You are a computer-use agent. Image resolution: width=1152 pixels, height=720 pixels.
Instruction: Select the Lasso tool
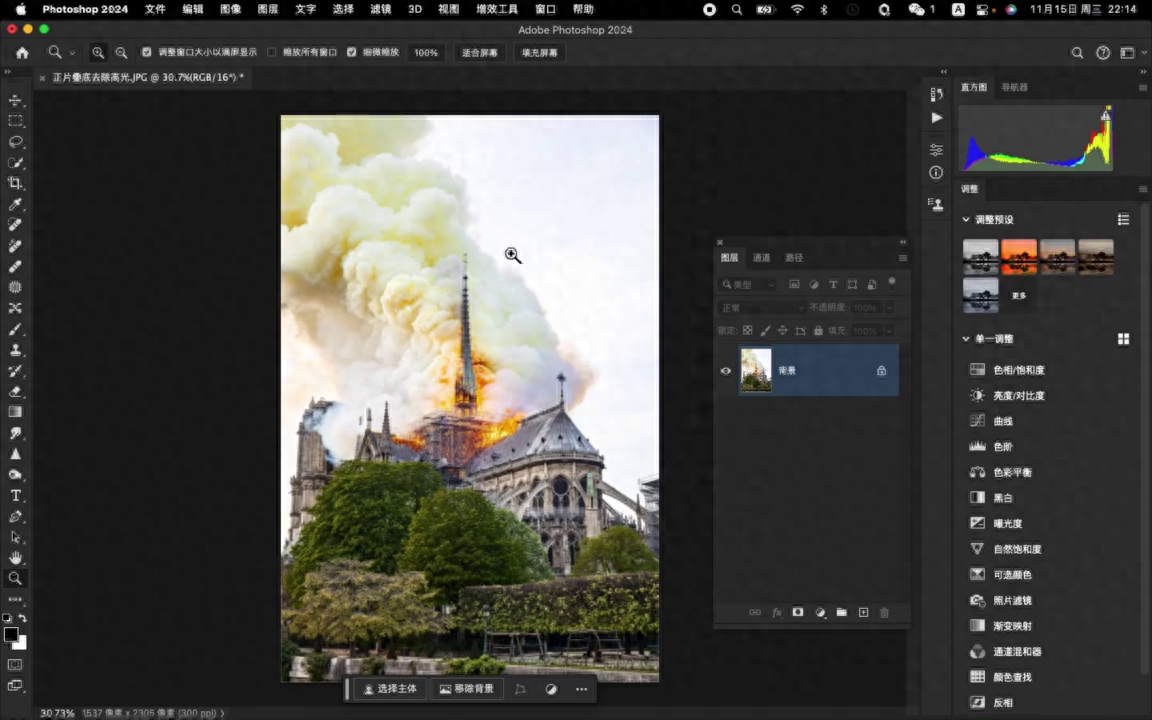pyautogui.click(x=15, y=142)
